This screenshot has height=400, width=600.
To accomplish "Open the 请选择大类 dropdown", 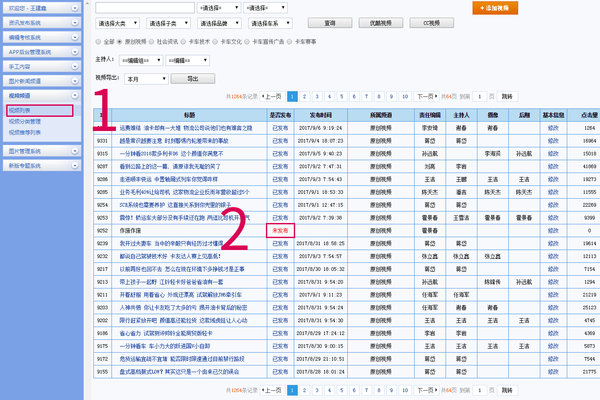I will coord(118,20).
